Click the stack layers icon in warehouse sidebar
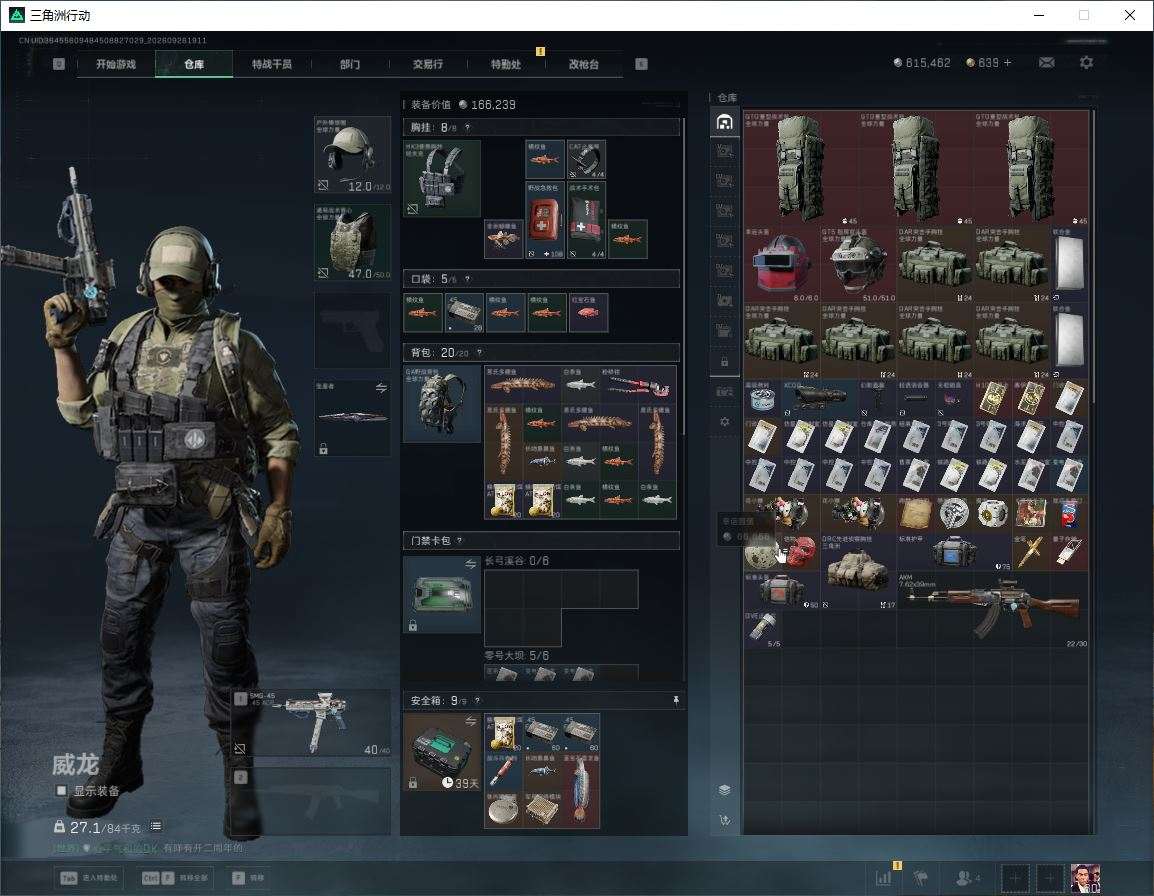The width and height of the screenshot is (1154, 896). coord(724,790)
